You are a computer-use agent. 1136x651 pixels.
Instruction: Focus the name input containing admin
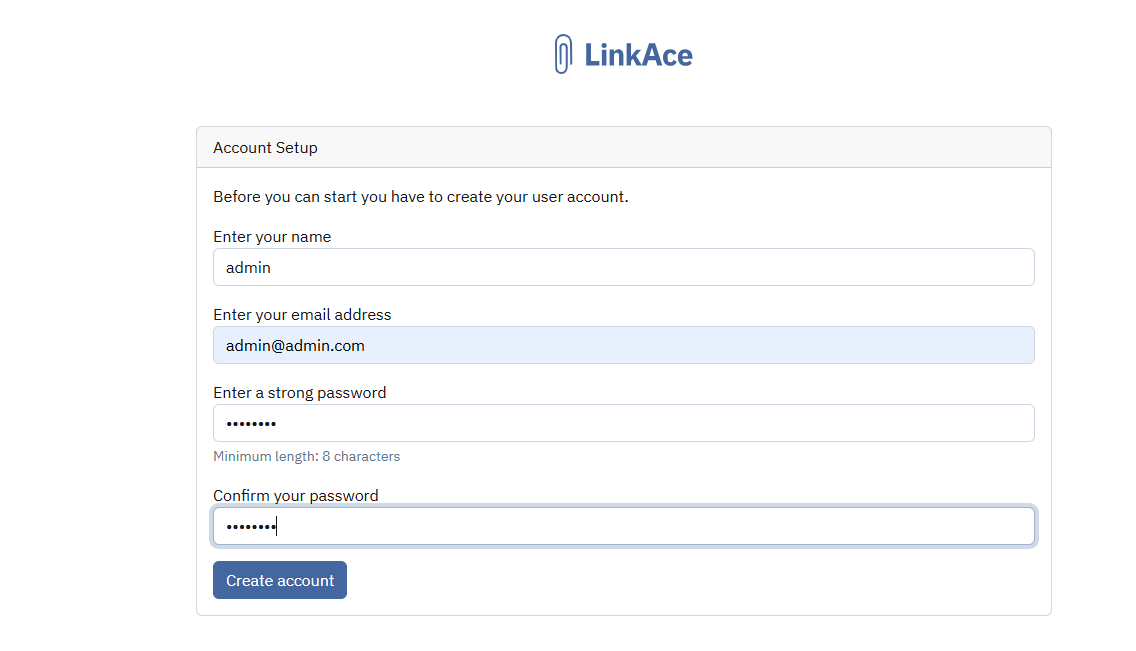click(624, 267)
